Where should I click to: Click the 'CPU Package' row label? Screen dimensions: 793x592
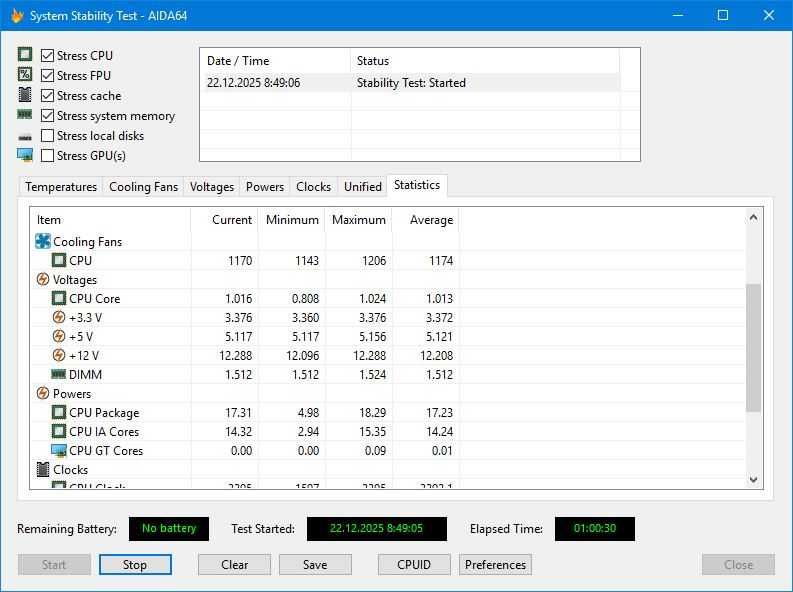104,413
